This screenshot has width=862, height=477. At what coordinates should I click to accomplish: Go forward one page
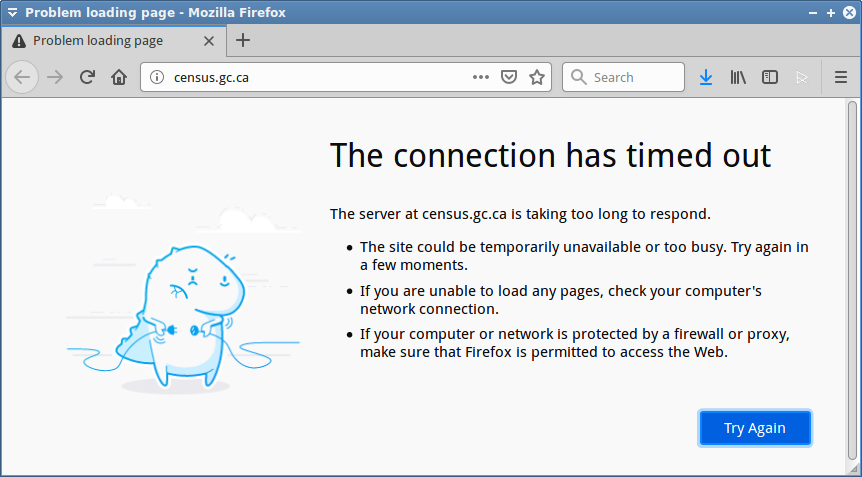55,77
